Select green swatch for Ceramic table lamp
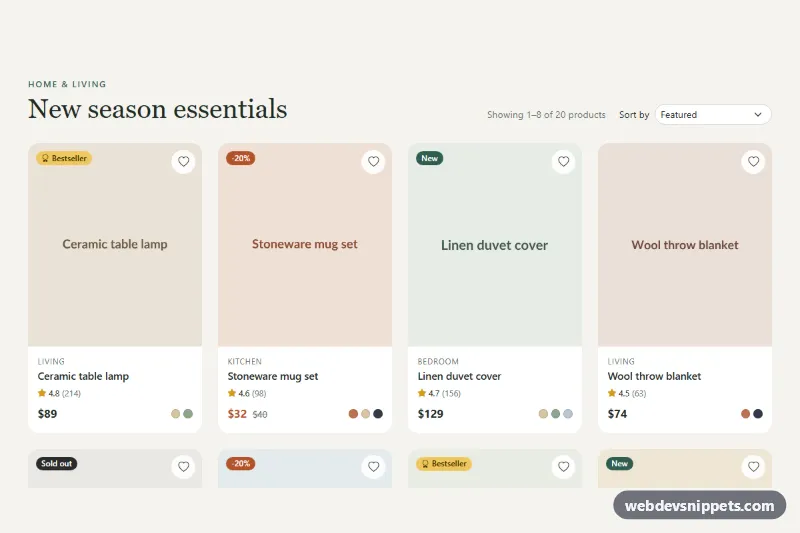The image size is (800, 533). pyautogui.click(x=188, y=414)
